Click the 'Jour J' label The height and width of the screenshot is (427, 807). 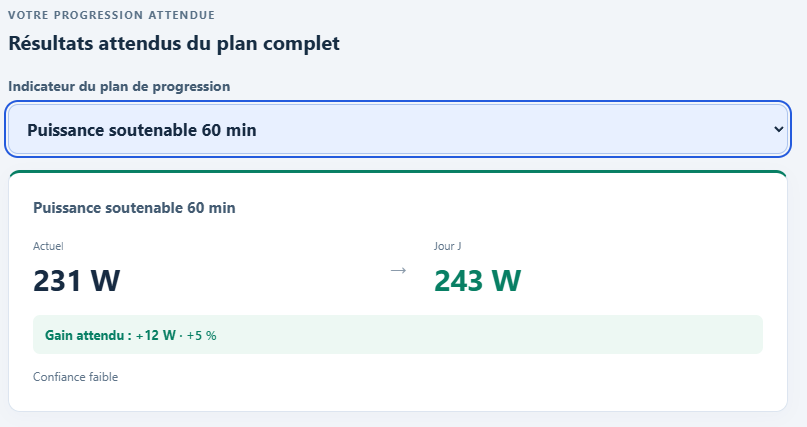point(447,246)
